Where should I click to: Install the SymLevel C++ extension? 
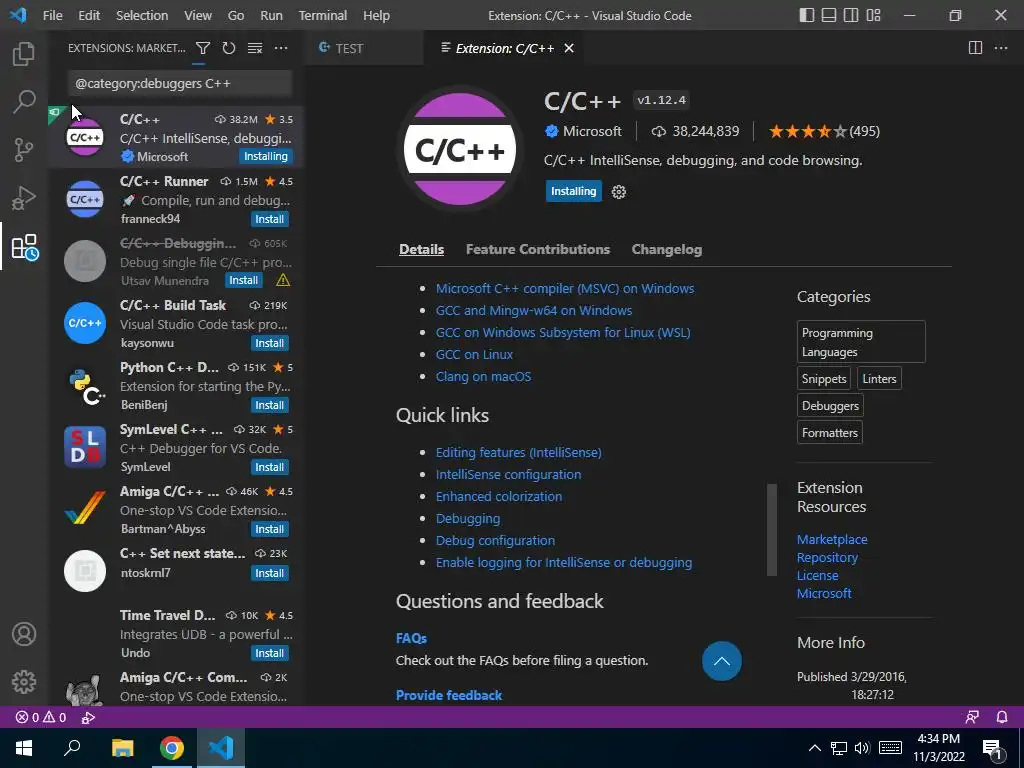(270, 467)
